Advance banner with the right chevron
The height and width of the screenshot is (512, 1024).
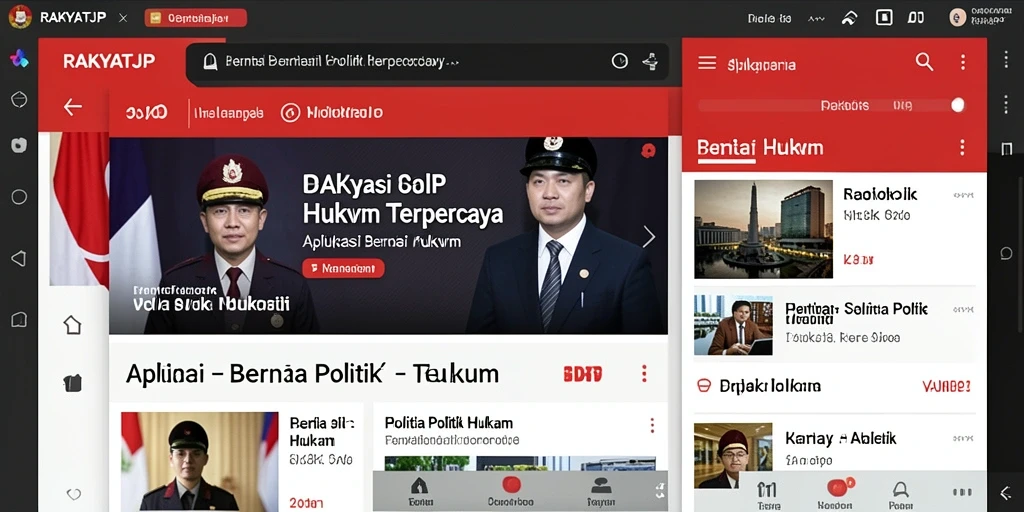pos(648,236)
